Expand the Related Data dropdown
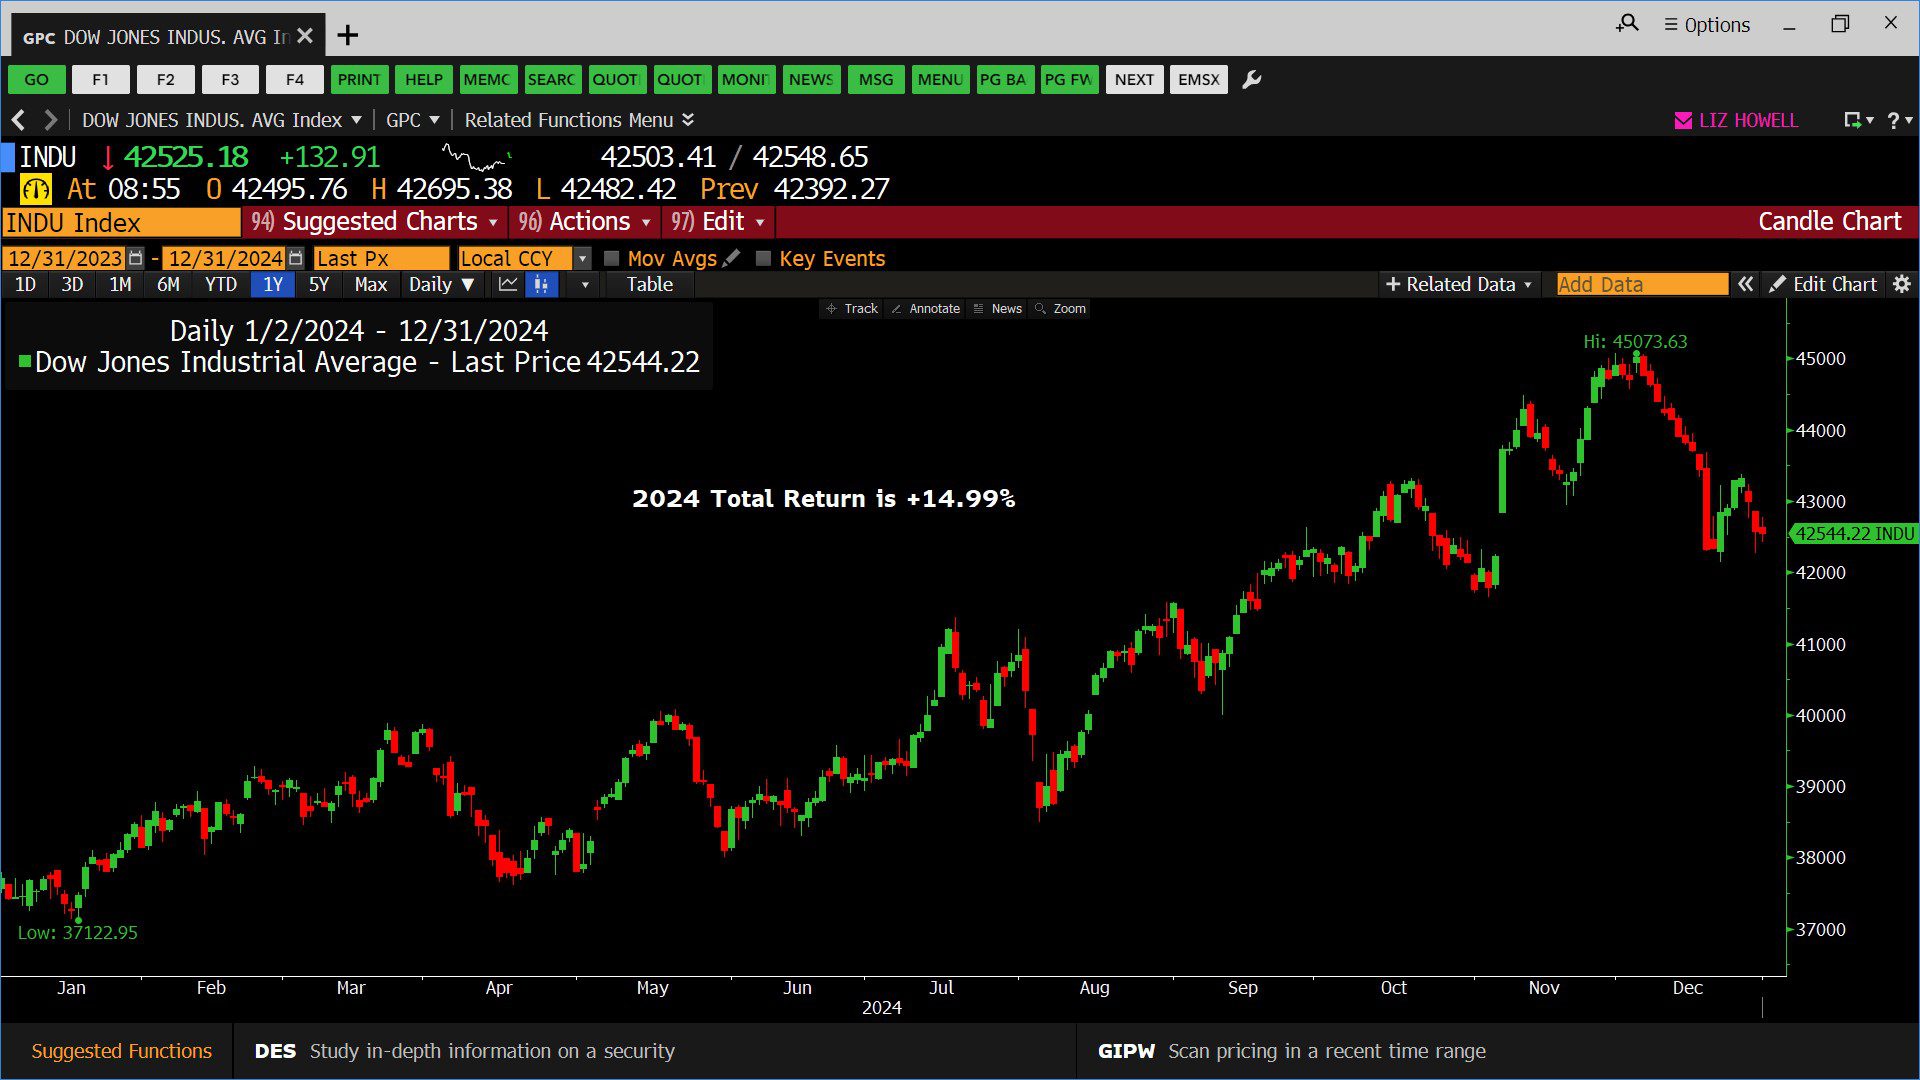This screenshot has width=1920, height=1080. click(1459, 285)
